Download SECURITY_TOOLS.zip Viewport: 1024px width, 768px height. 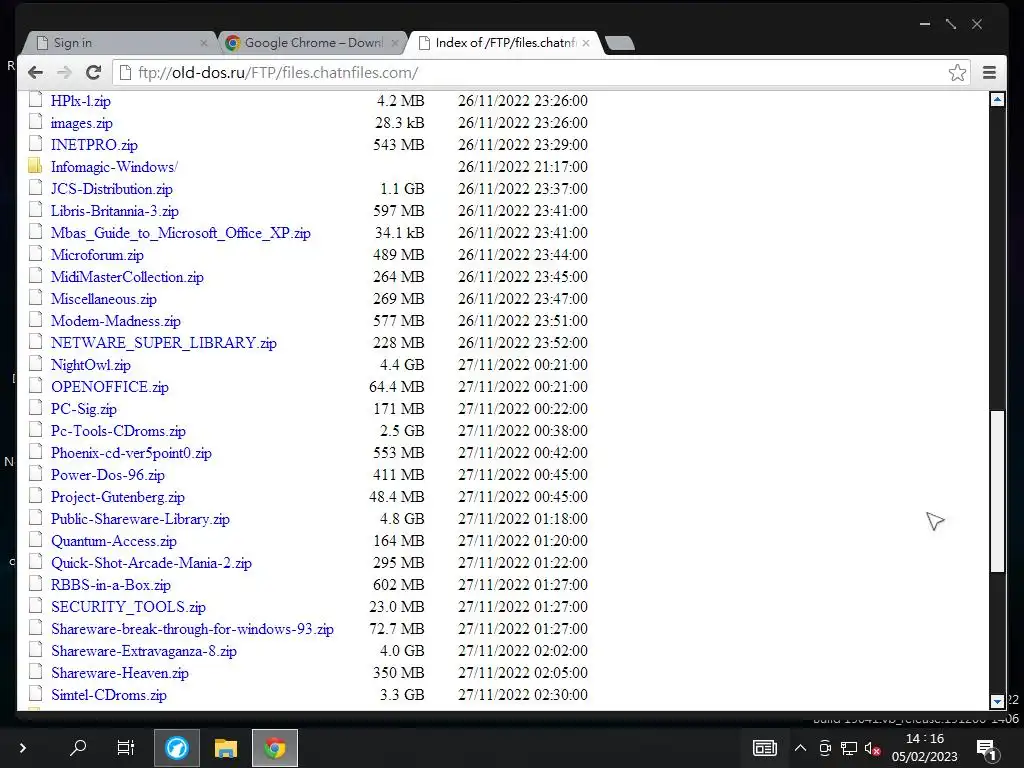click(129, 607)
